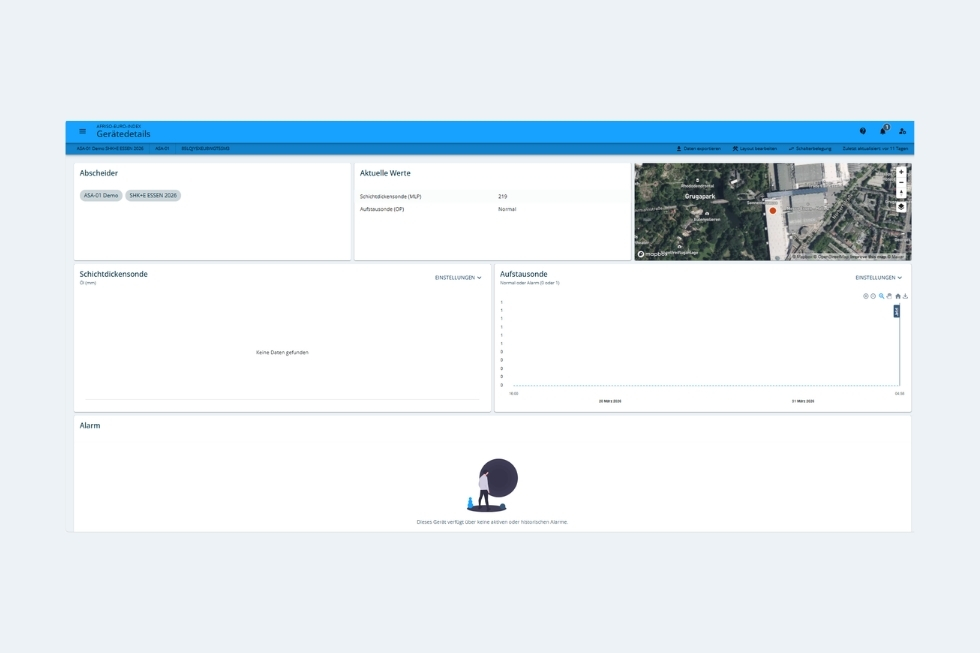Zoom in on the map

(901, 172)
